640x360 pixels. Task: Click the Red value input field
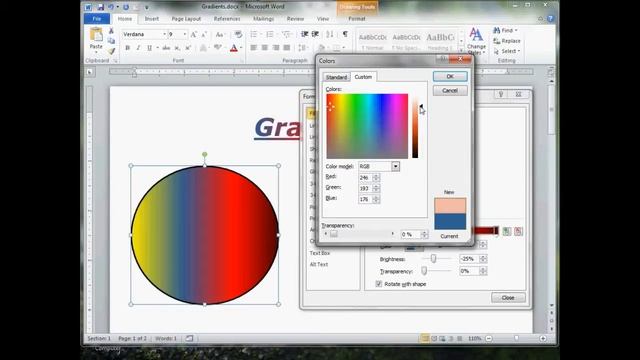coord(365,178)
